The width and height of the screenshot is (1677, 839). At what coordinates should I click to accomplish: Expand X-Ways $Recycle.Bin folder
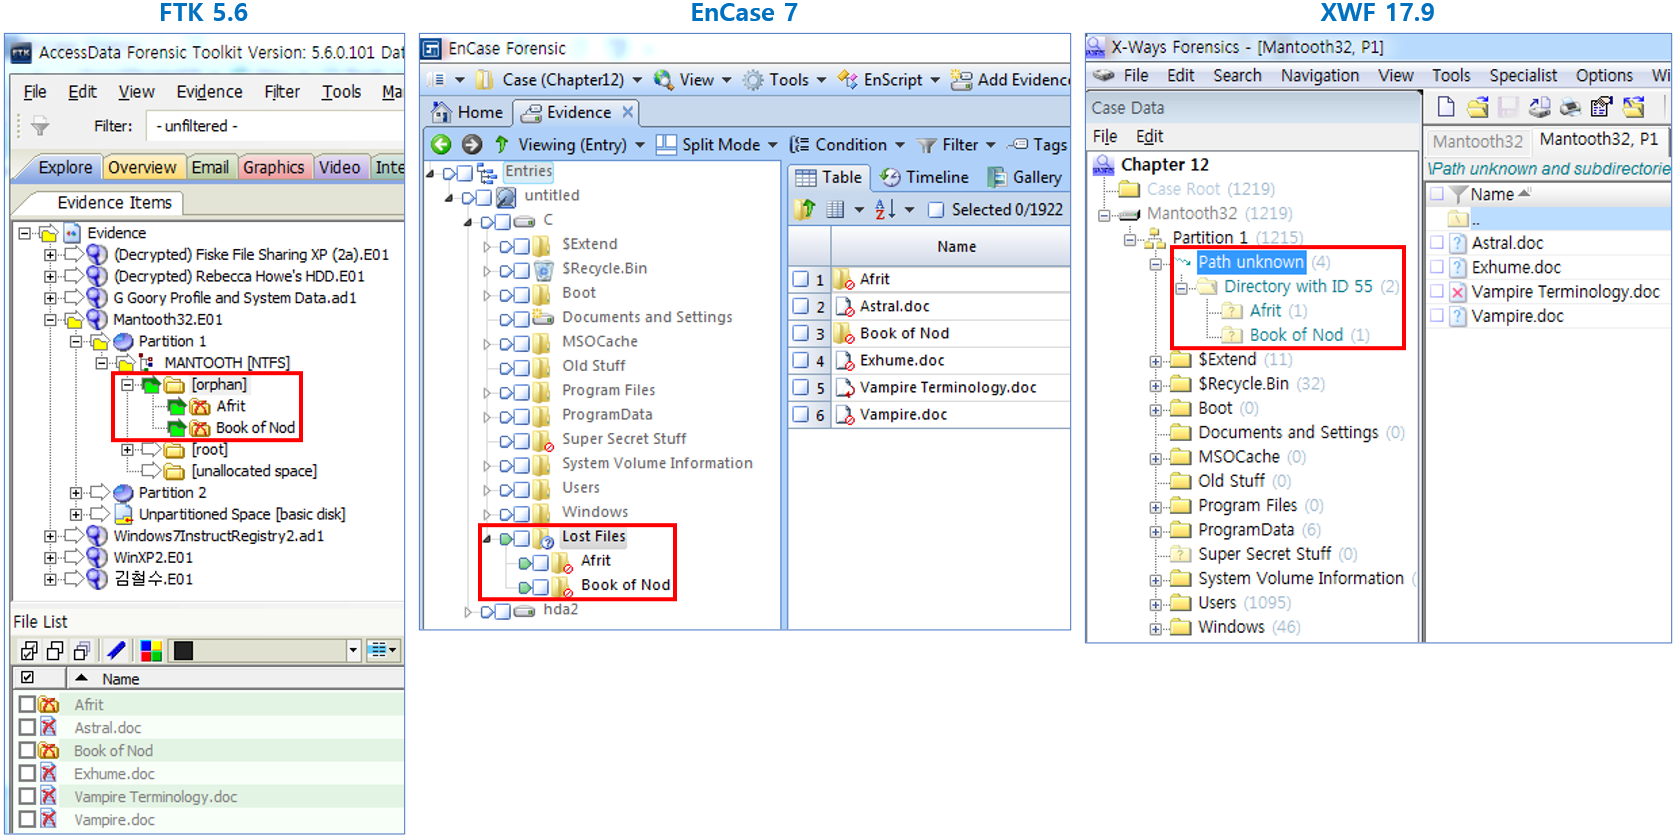click(1155, 385)
